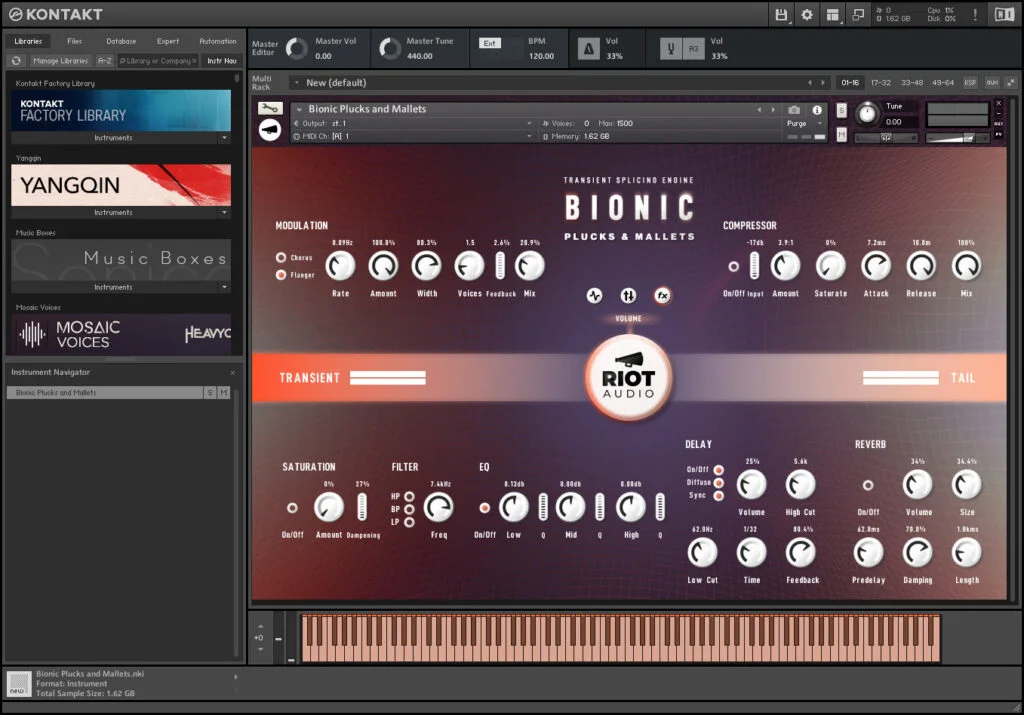Open the Multi Rack name dropdown arrow
Viewport: 1024px width, 715px height.
click(x=296, y=83)
